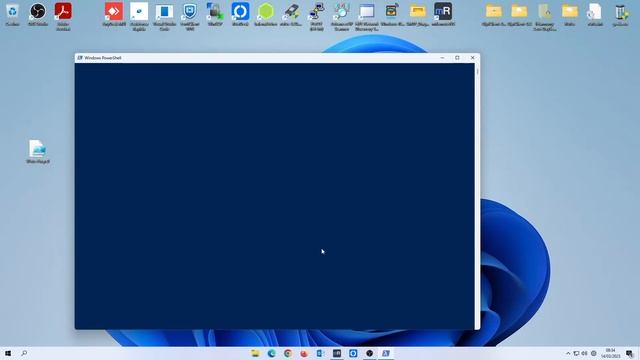Select the image file on the desktop
This screenshot has height=360, width=640.
[38, 151]
